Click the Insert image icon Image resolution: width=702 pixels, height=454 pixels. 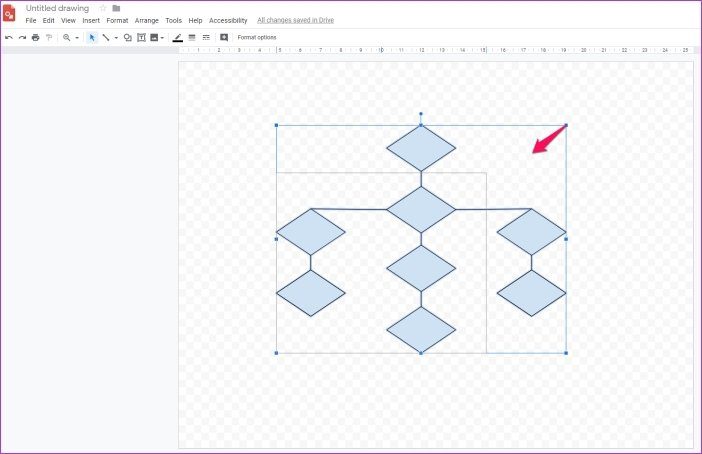coord(154,38)
